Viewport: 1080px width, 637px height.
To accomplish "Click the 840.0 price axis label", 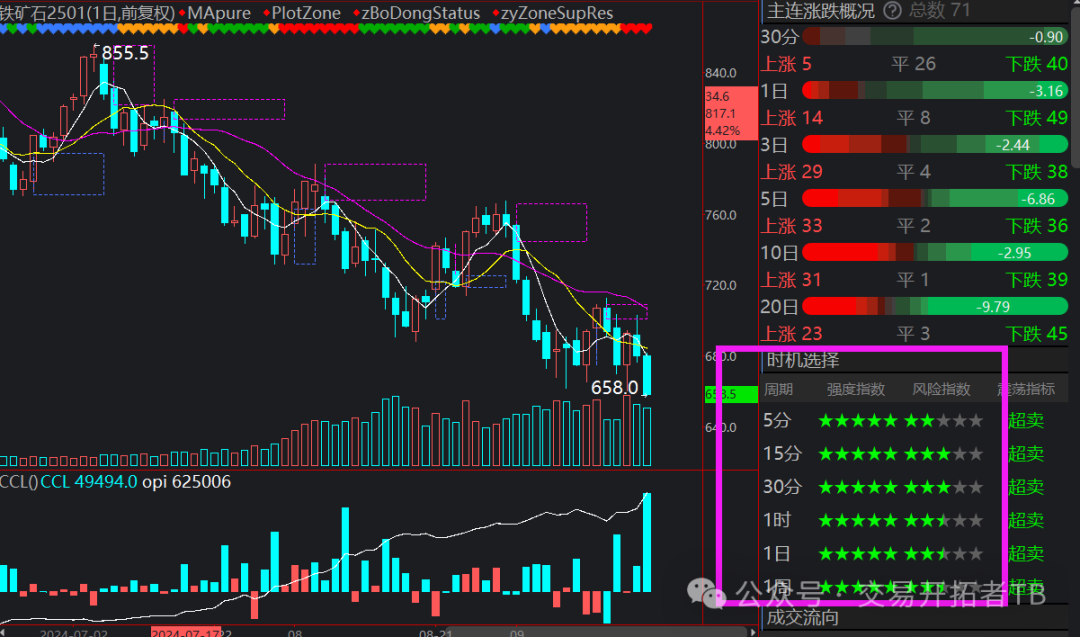I will 720,73.
